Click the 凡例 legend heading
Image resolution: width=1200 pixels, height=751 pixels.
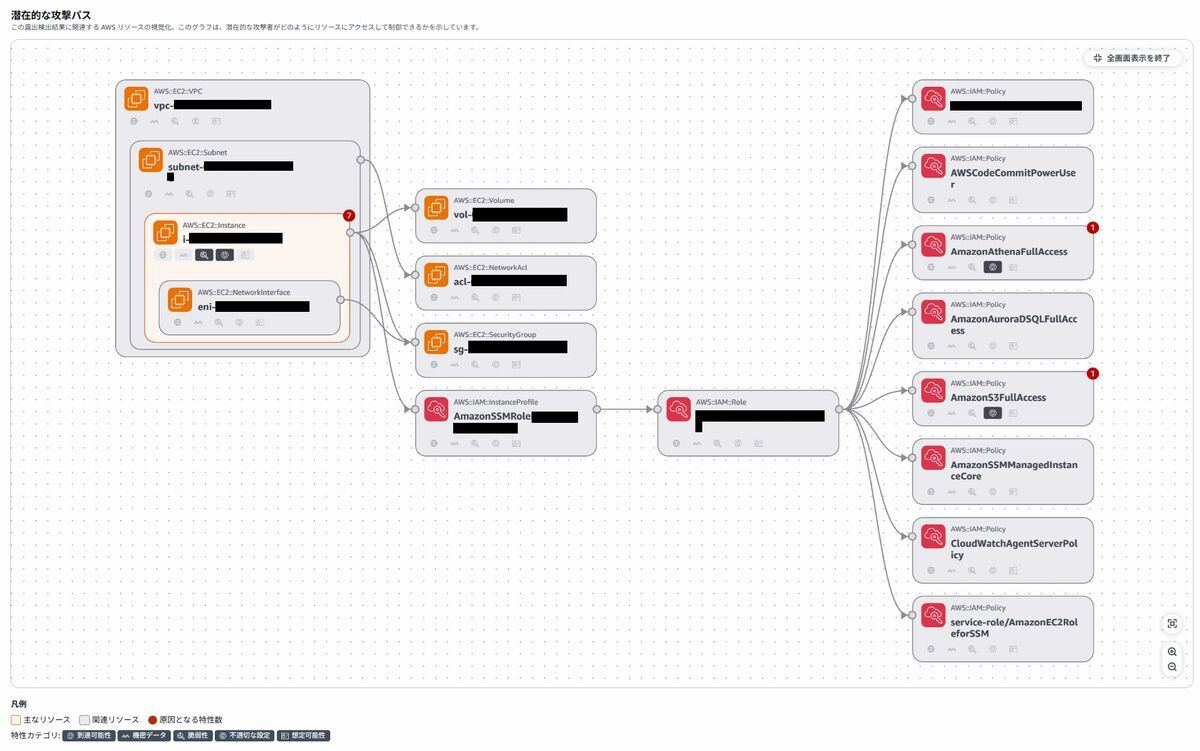pyautogui.click(x=19, y=704)
